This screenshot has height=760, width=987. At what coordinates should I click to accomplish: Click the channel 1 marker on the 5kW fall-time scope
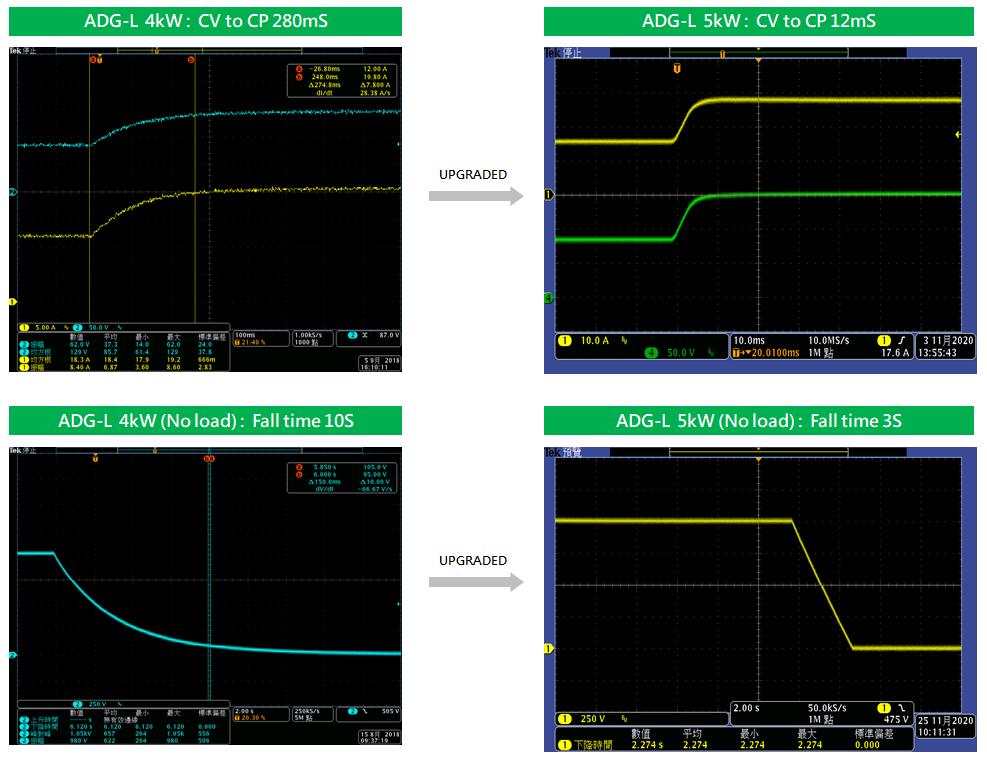point(548,649)
